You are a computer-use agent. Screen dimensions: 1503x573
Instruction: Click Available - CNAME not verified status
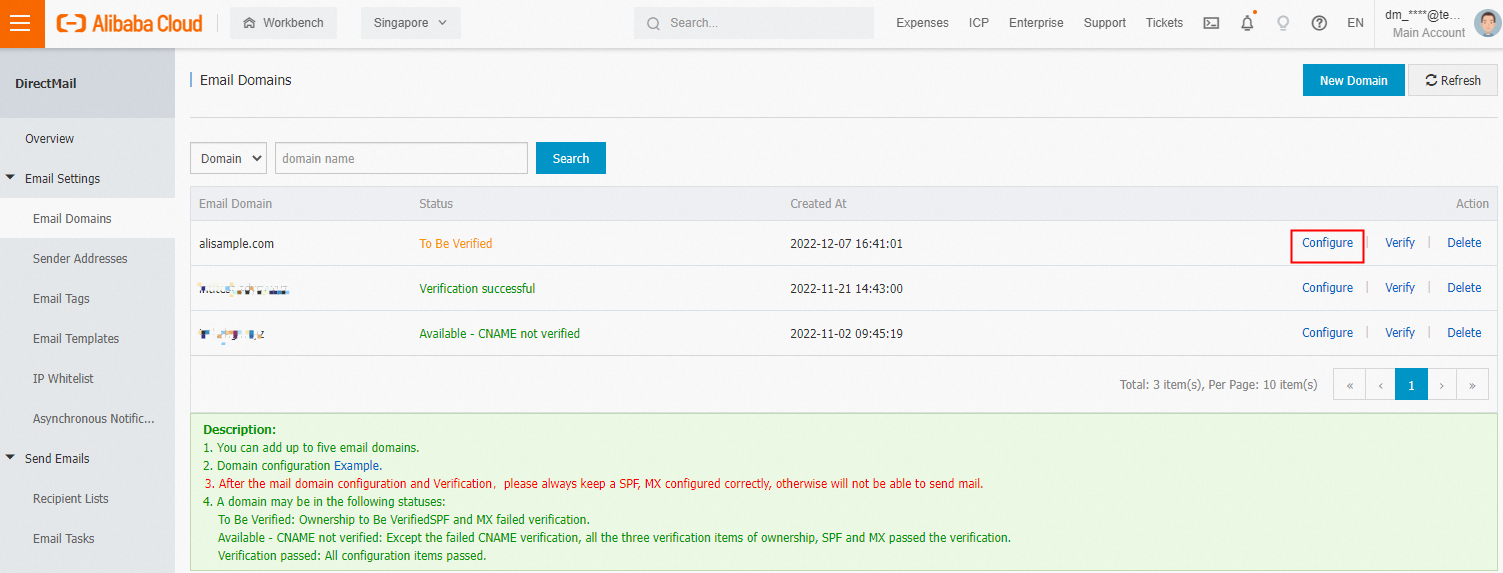[499, 333]
